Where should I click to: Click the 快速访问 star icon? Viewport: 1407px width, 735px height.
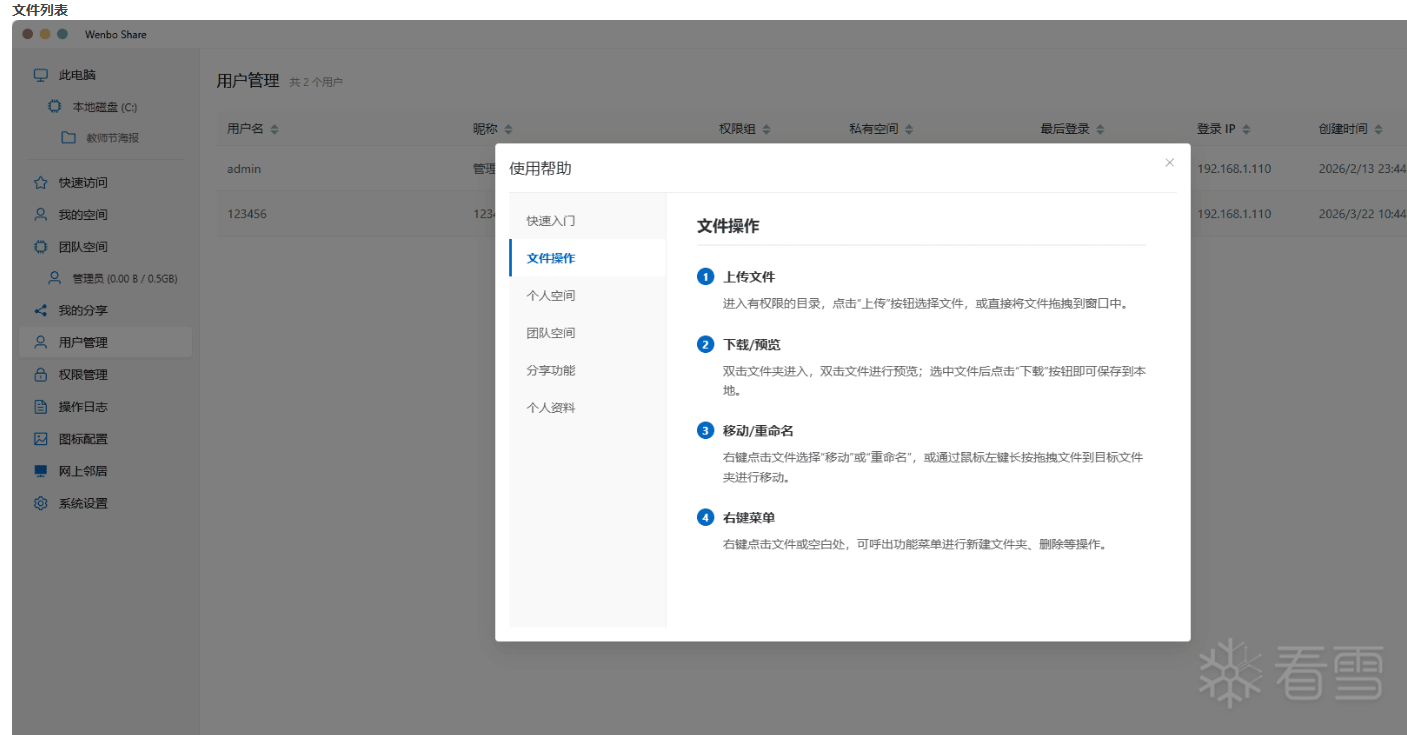click(41, 183)
